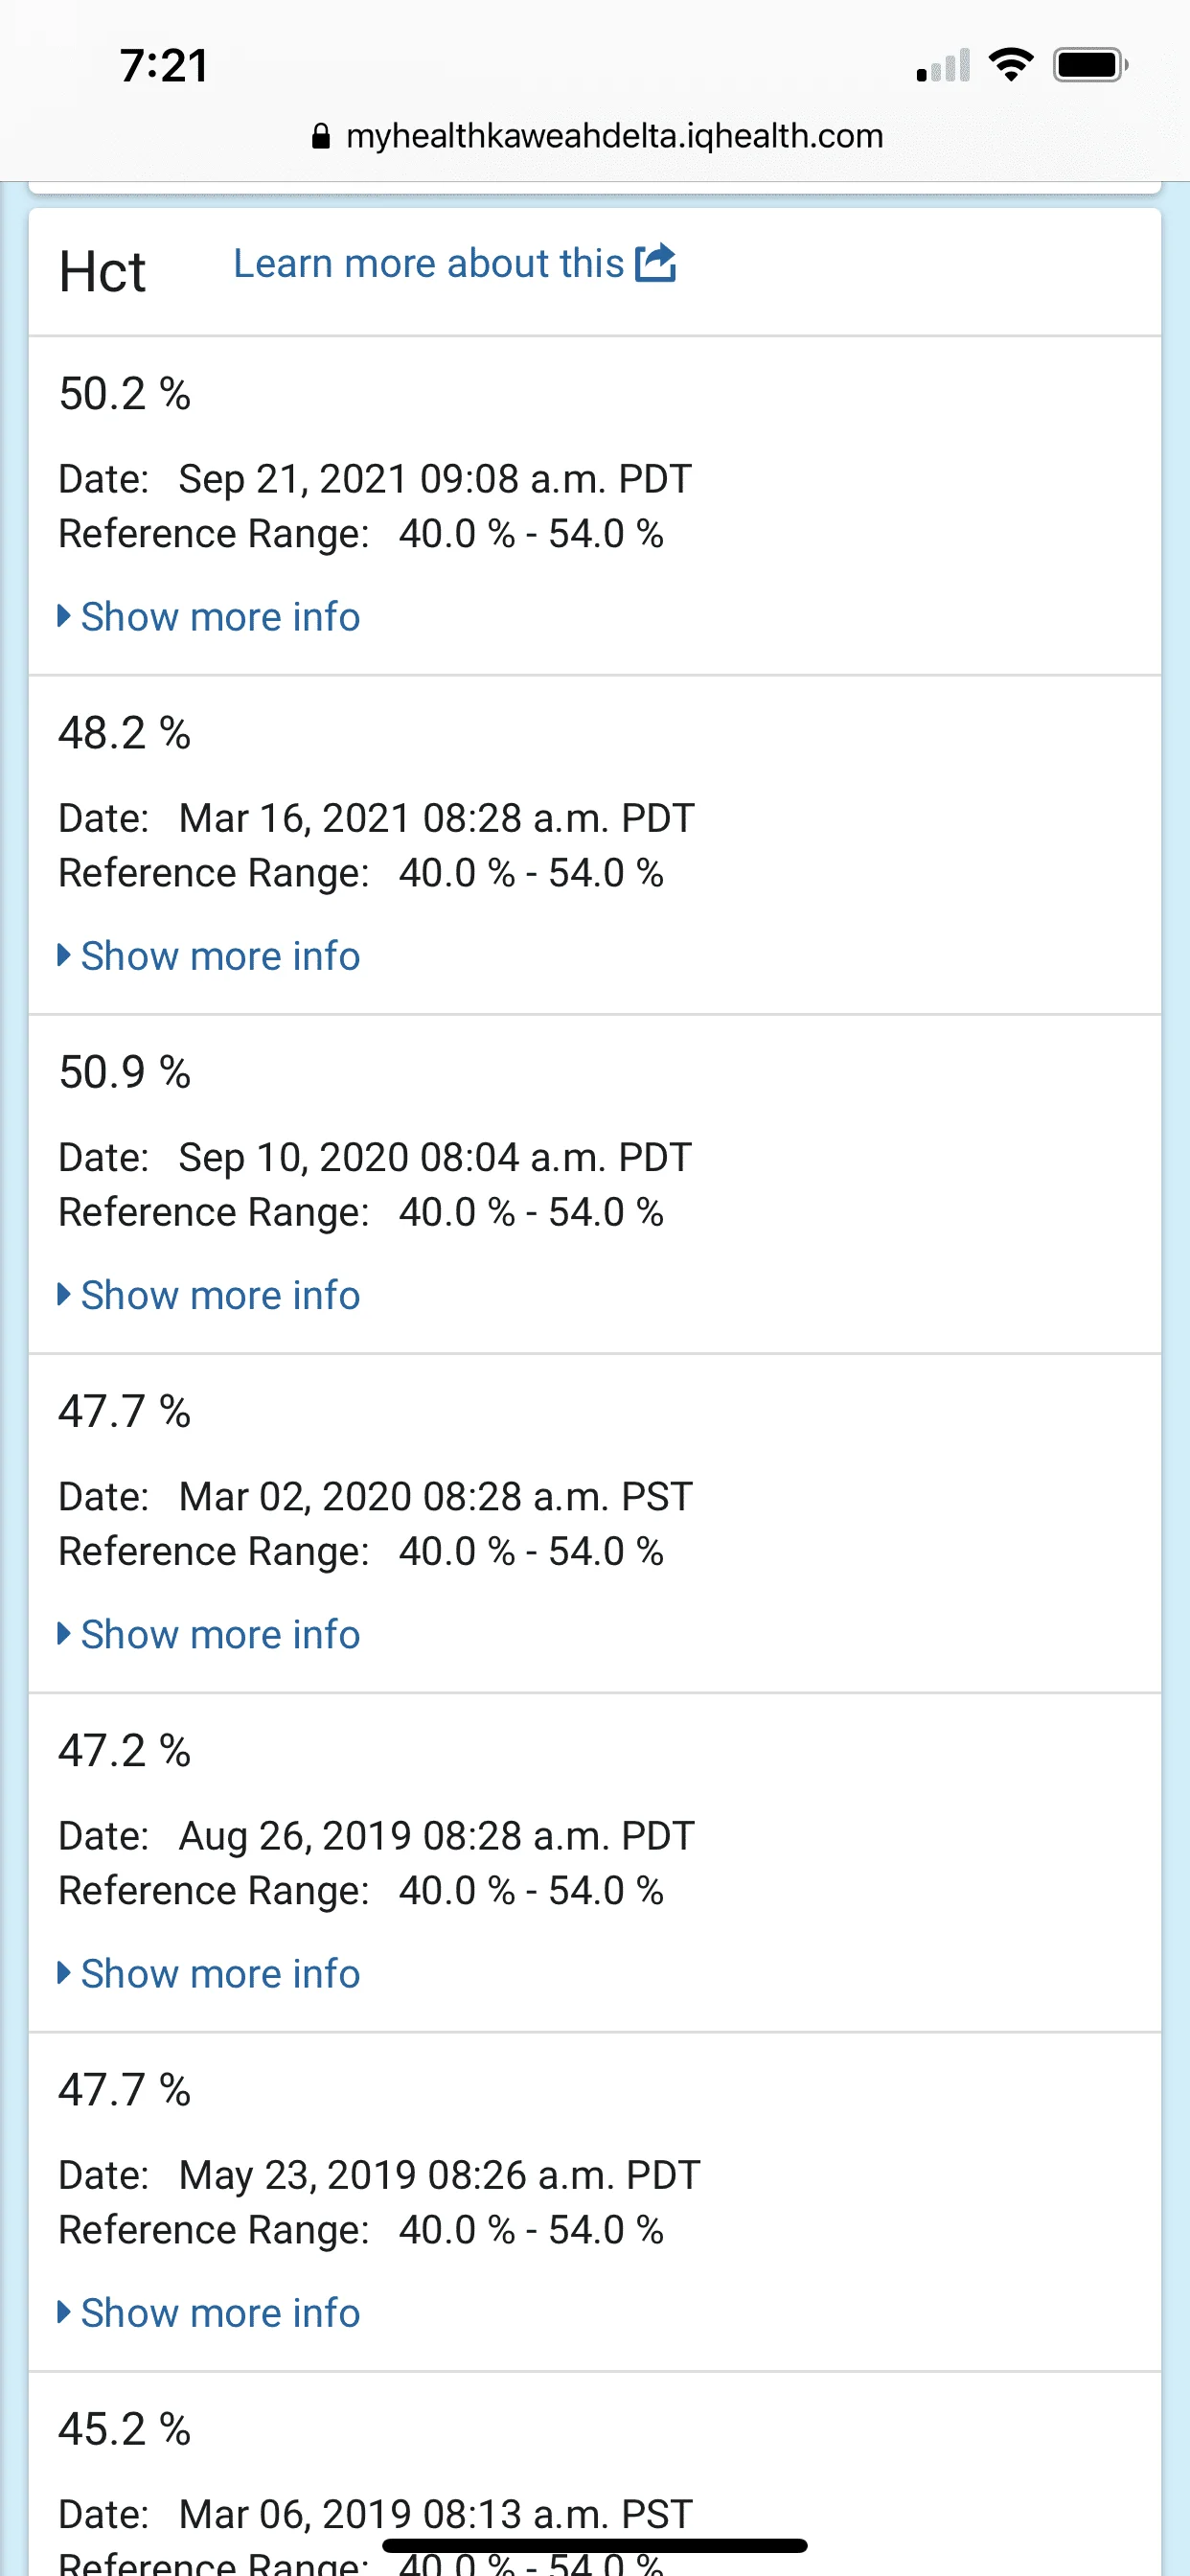Select the 50.2 % result value
Screen dimensions: 1190x2576
pyautogui.click(x=124, y=393)
